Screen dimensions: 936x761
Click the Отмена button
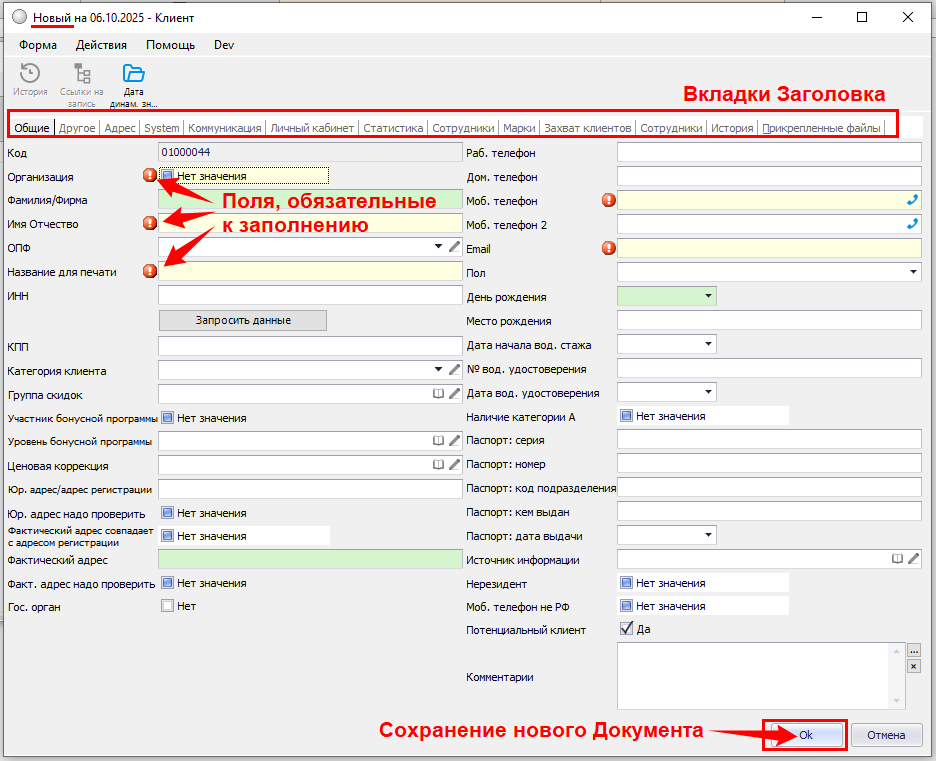885,735
